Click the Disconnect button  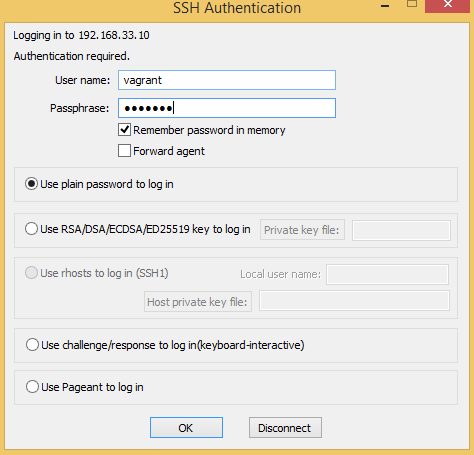[285, 428]
